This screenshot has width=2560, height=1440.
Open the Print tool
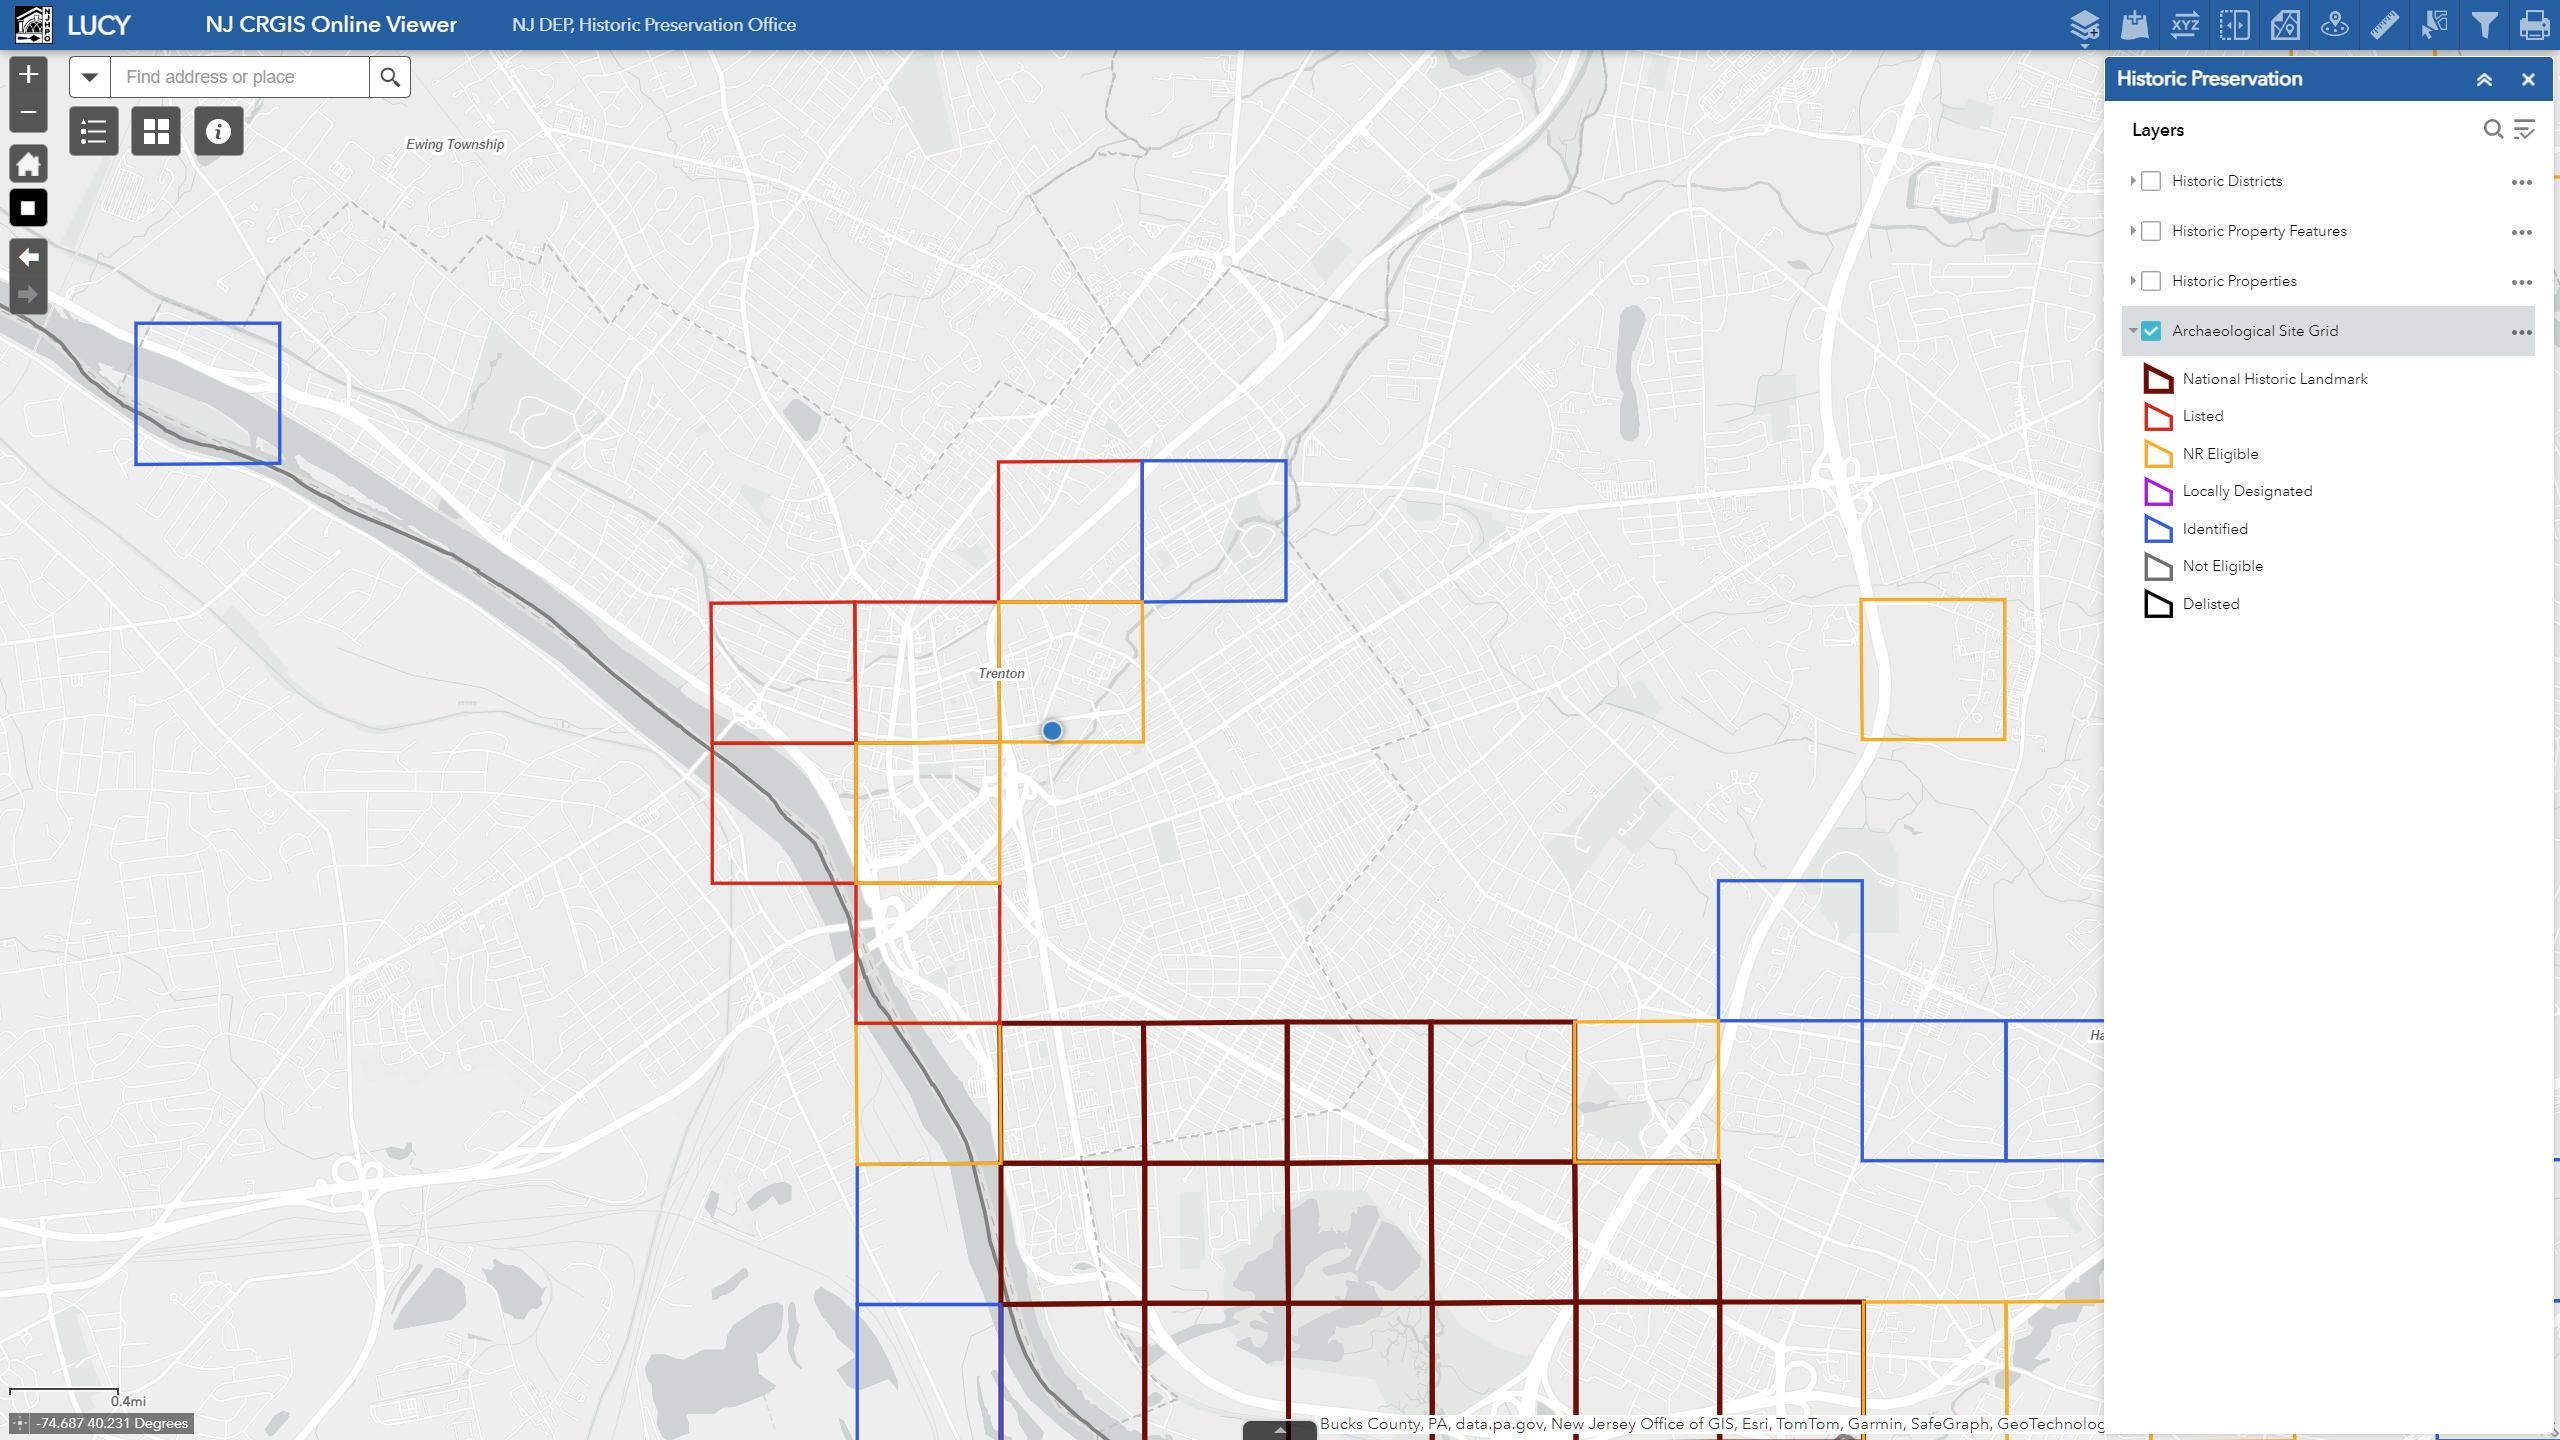click(2534, 25)
